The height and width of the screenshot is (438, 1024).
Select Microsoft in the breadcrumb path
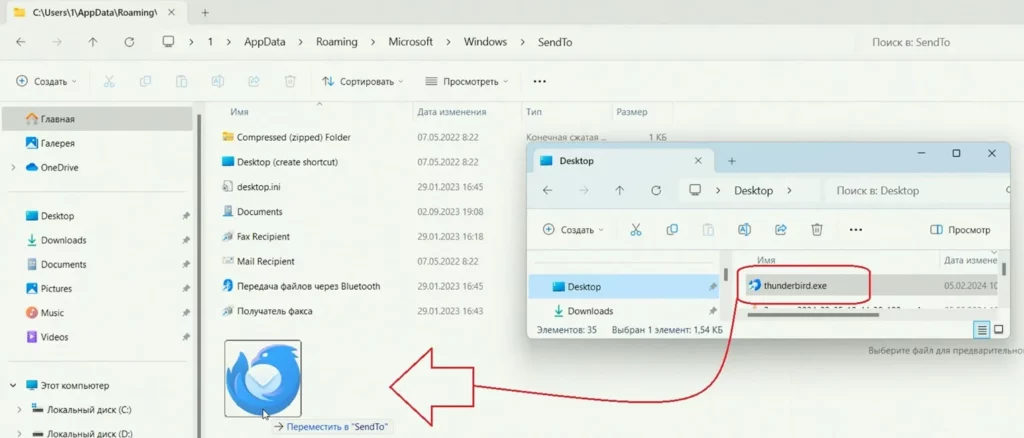[x=411, y=42]
